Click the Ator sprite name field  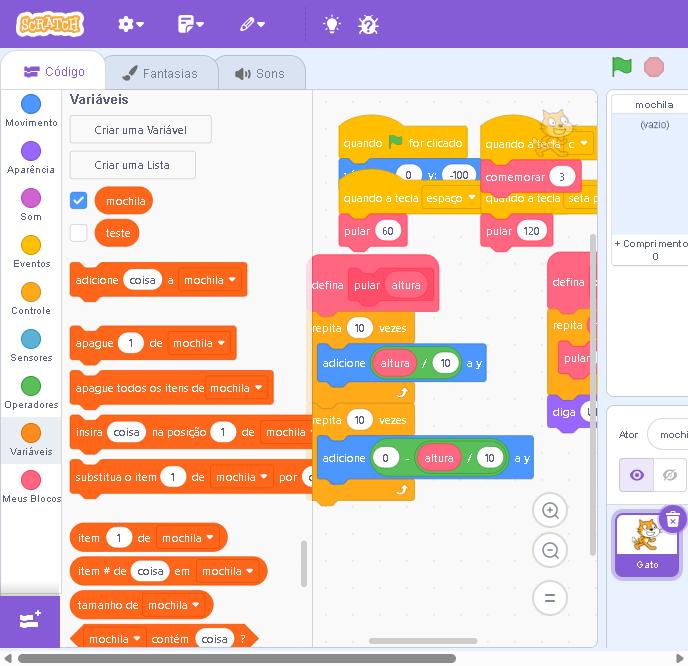pos(667,434)
